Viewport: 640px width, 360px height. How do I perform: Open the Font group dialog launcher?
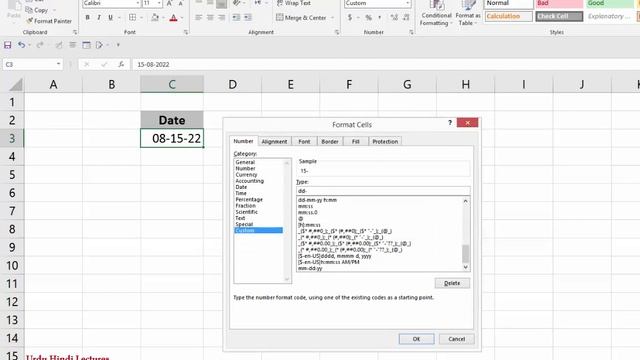click(186, 32)
